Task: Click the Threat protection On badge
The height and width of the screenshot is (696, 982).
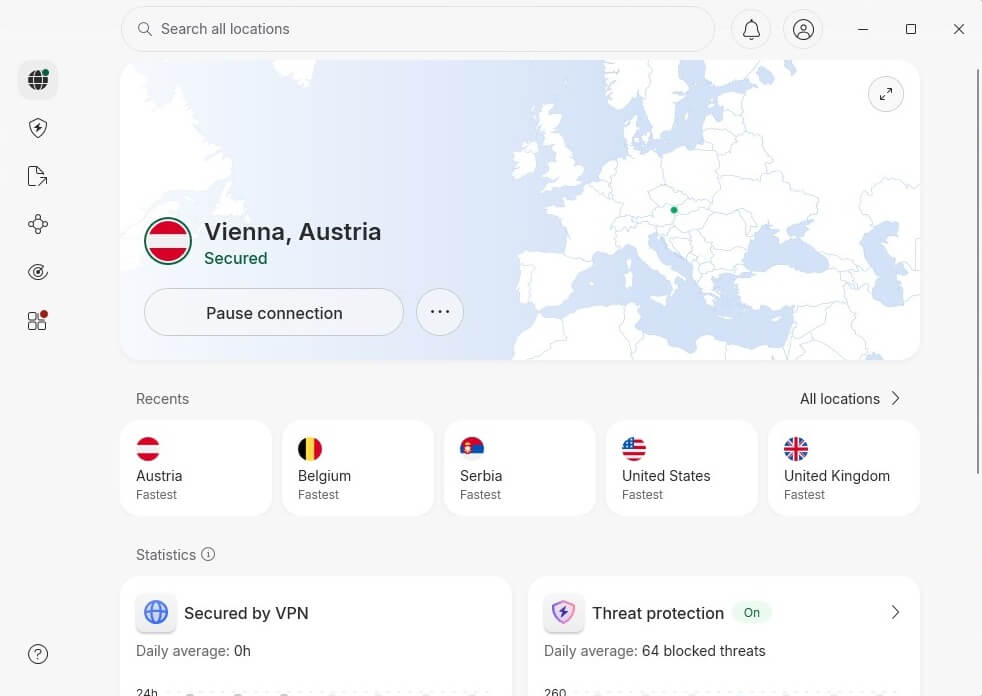Action: tap(752, 613)
